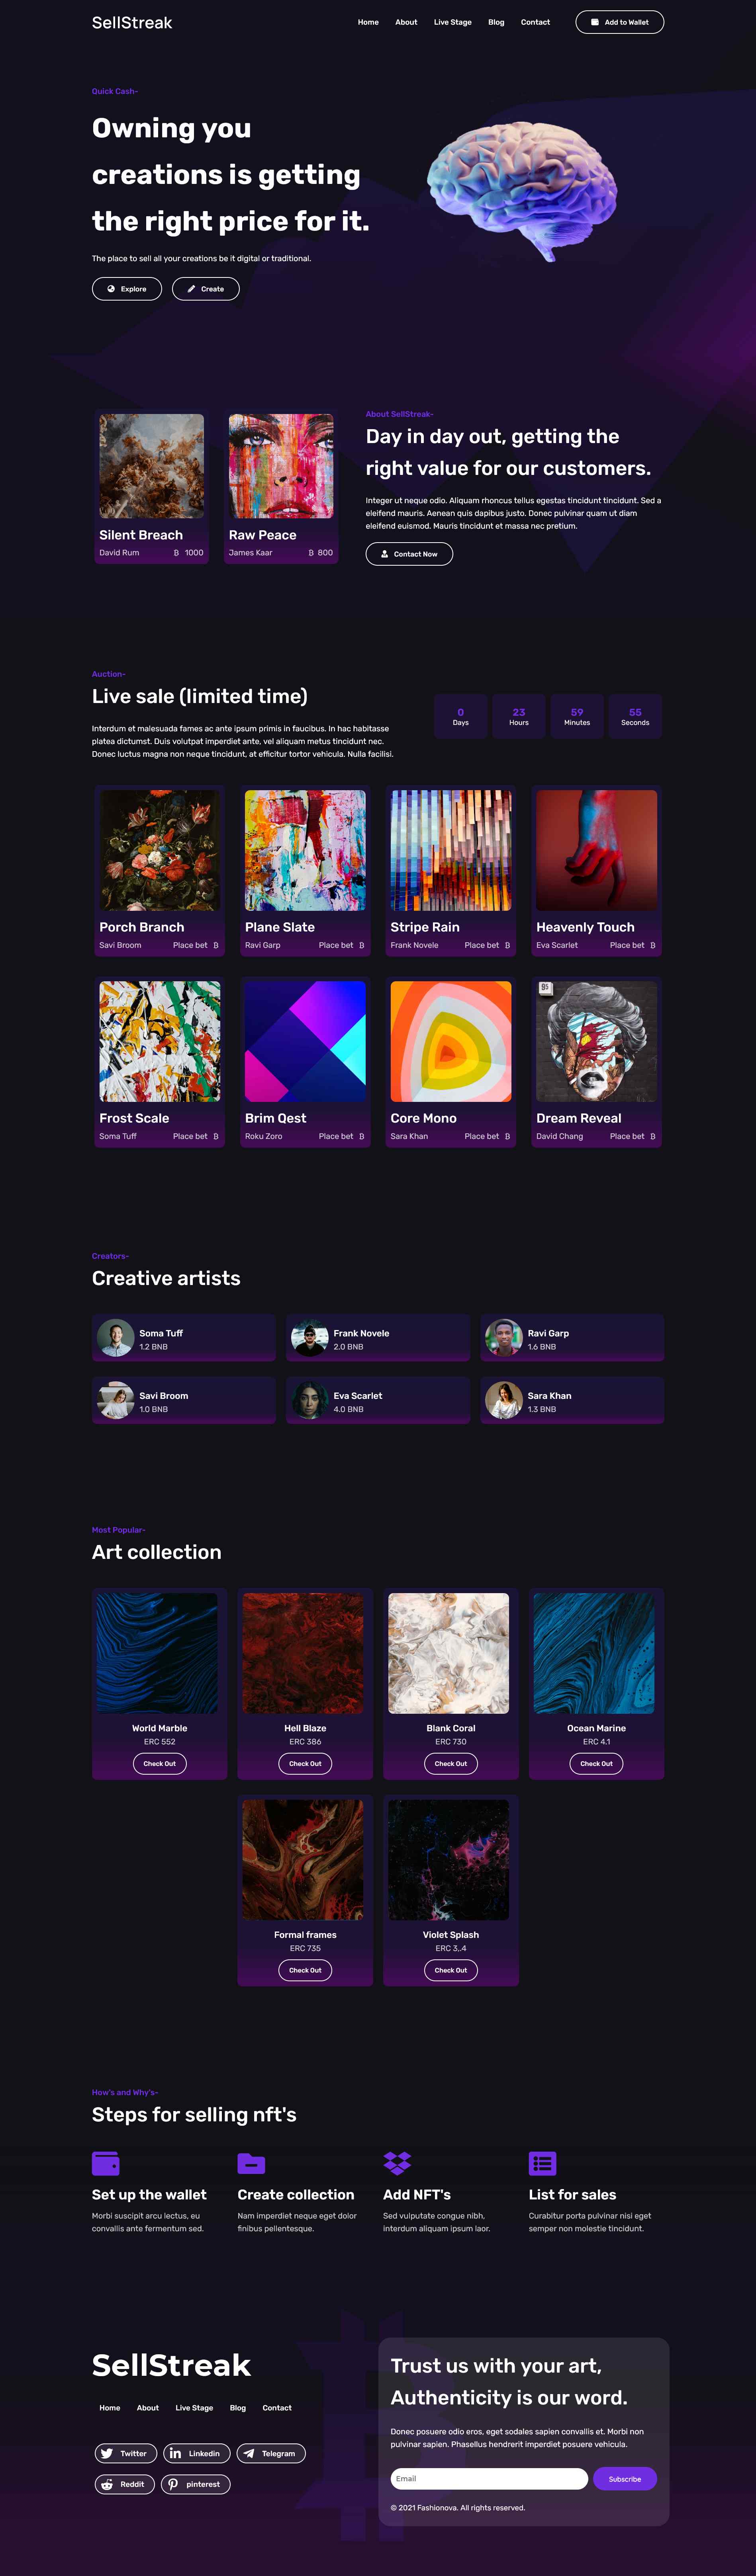Click the Contact Now button

tap(409, 554)
